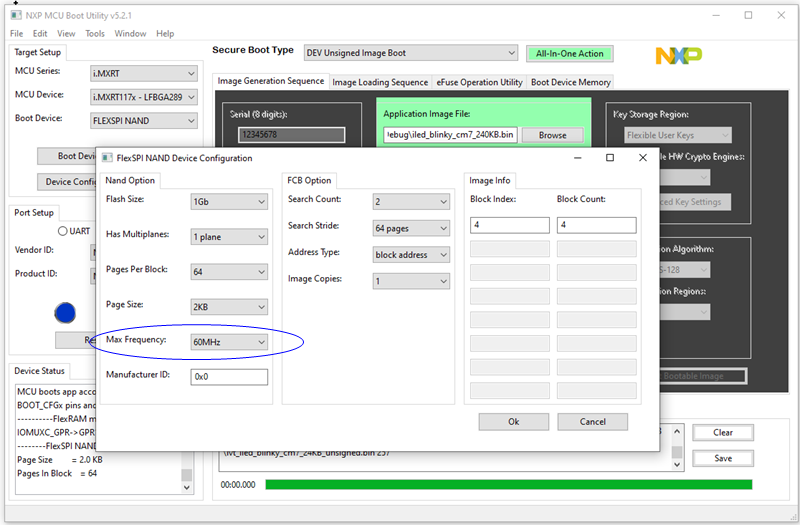Click the 'Page Size = 2.0 KB' status line
Screen dimensions: 800x525
(x=60, y=460)
